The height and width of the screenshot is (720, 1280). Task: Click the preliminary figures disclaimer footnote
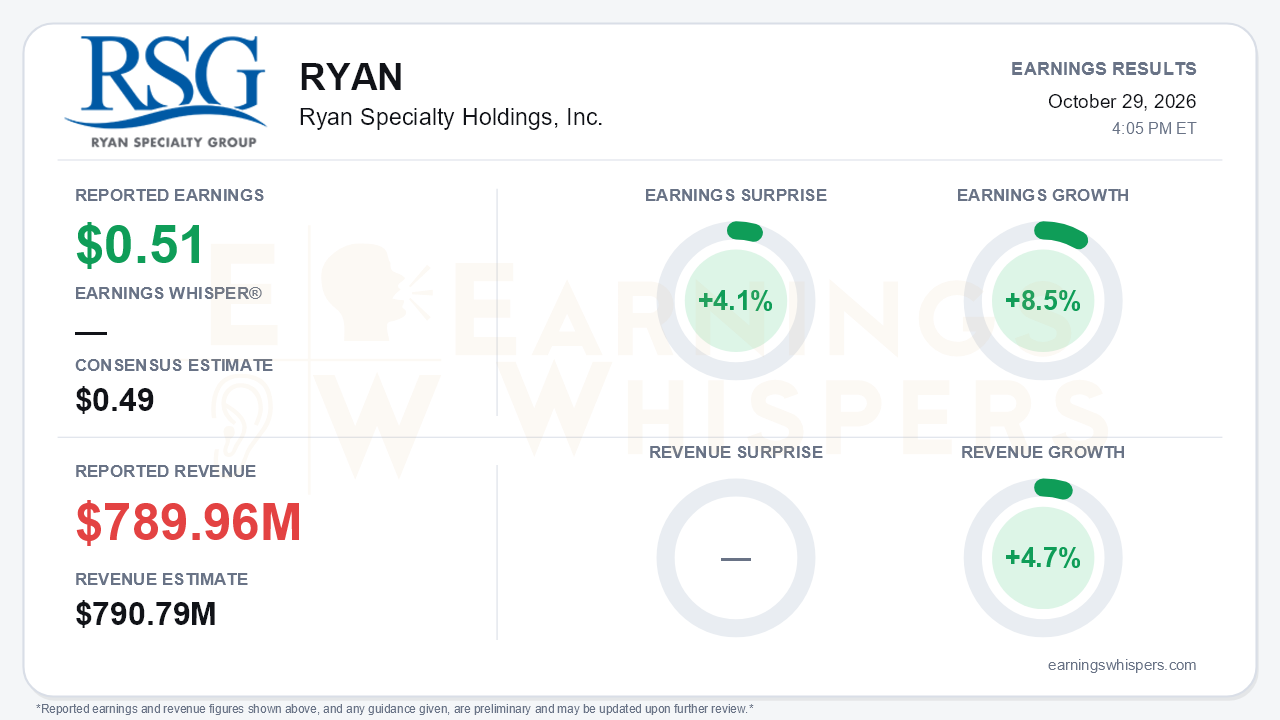coord(395,709)
